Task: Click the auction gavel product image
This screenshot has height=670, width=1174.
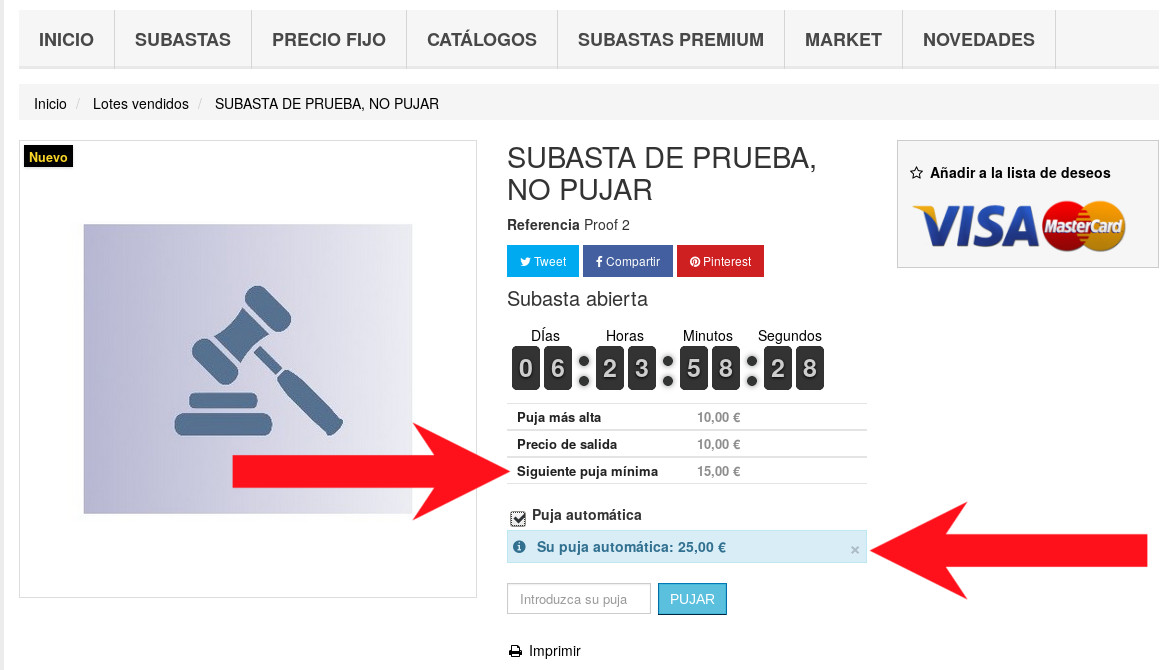Action: click(x=248, y=369)
